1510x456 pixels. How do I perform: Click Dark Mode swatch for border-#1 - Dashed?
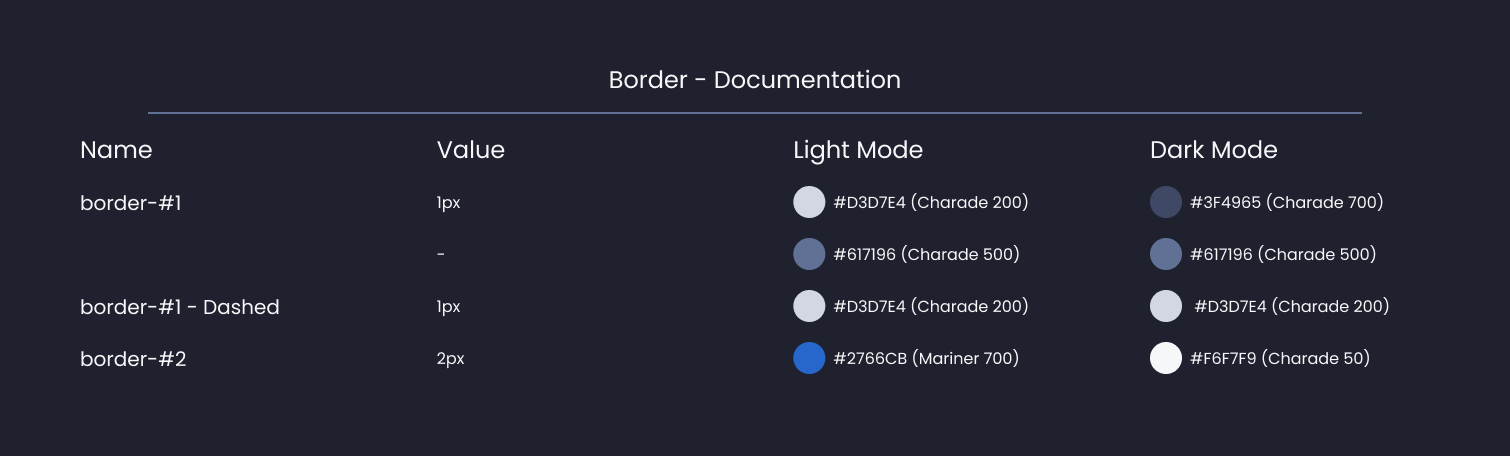point(1166,306)
